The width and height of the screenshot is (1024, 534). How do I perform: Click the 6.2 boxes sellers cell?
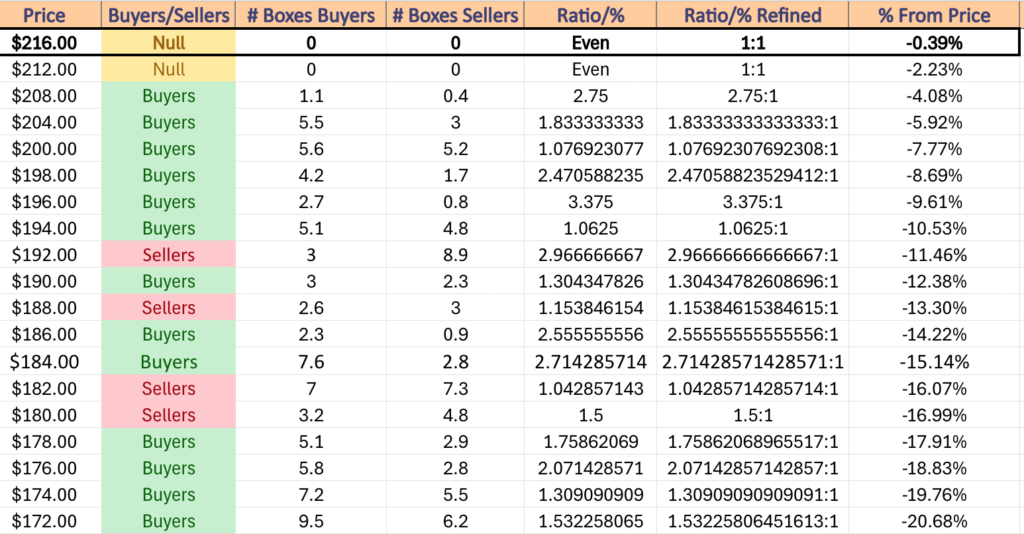pos(455,521)
